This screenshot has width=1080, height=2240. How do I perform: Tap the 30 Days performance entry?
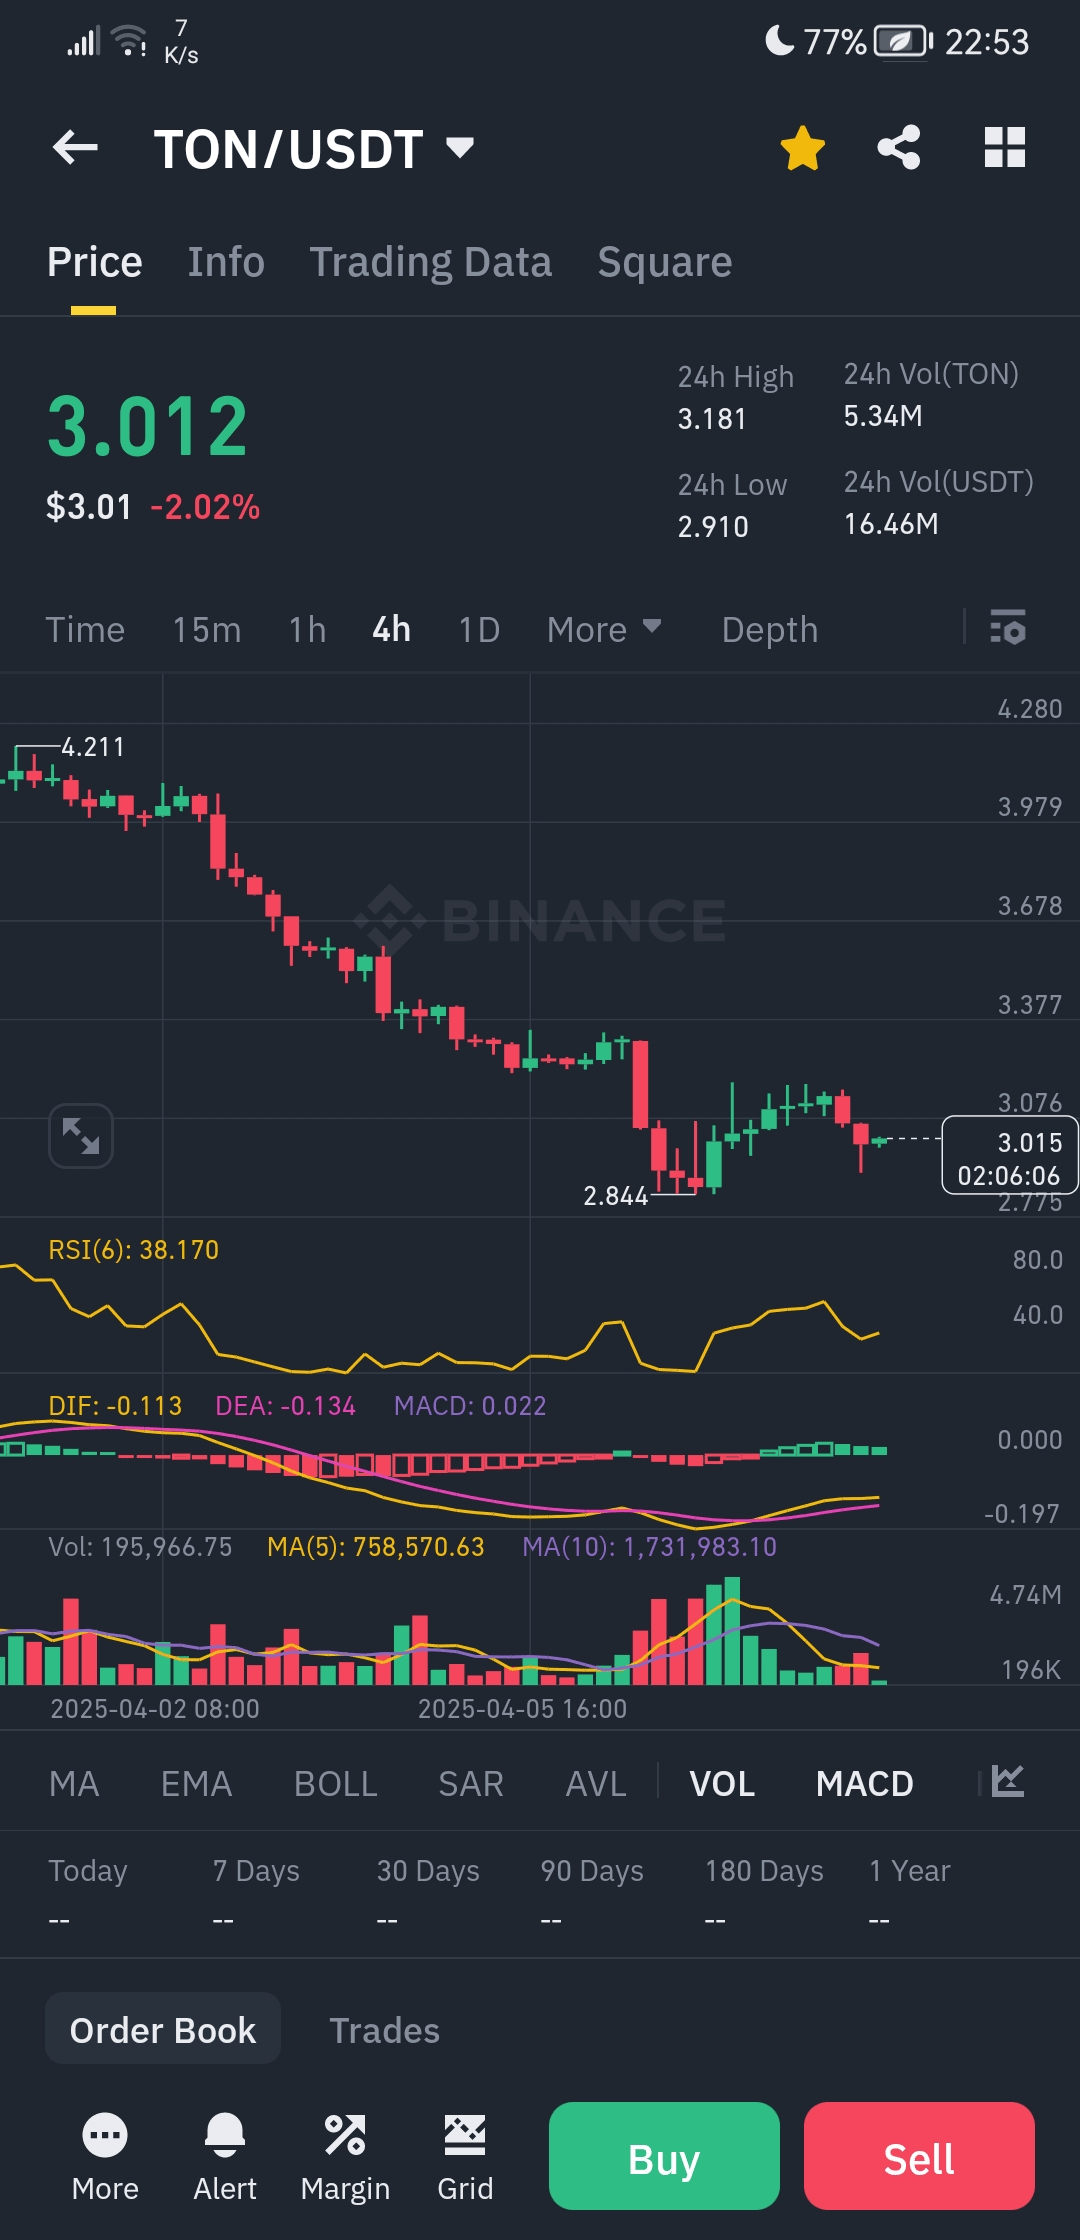[428, 1894]
